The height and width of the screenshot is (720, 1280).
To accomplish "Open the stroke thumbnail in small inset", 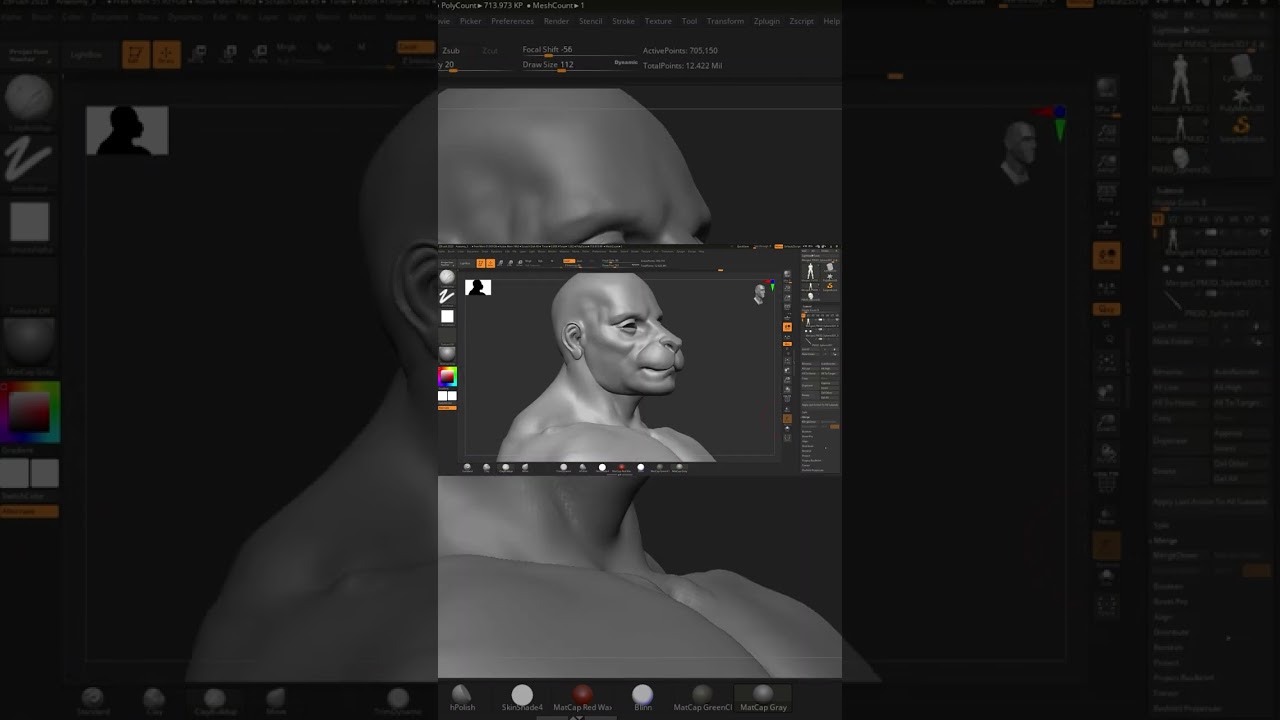I will click(x=447, y=296).
